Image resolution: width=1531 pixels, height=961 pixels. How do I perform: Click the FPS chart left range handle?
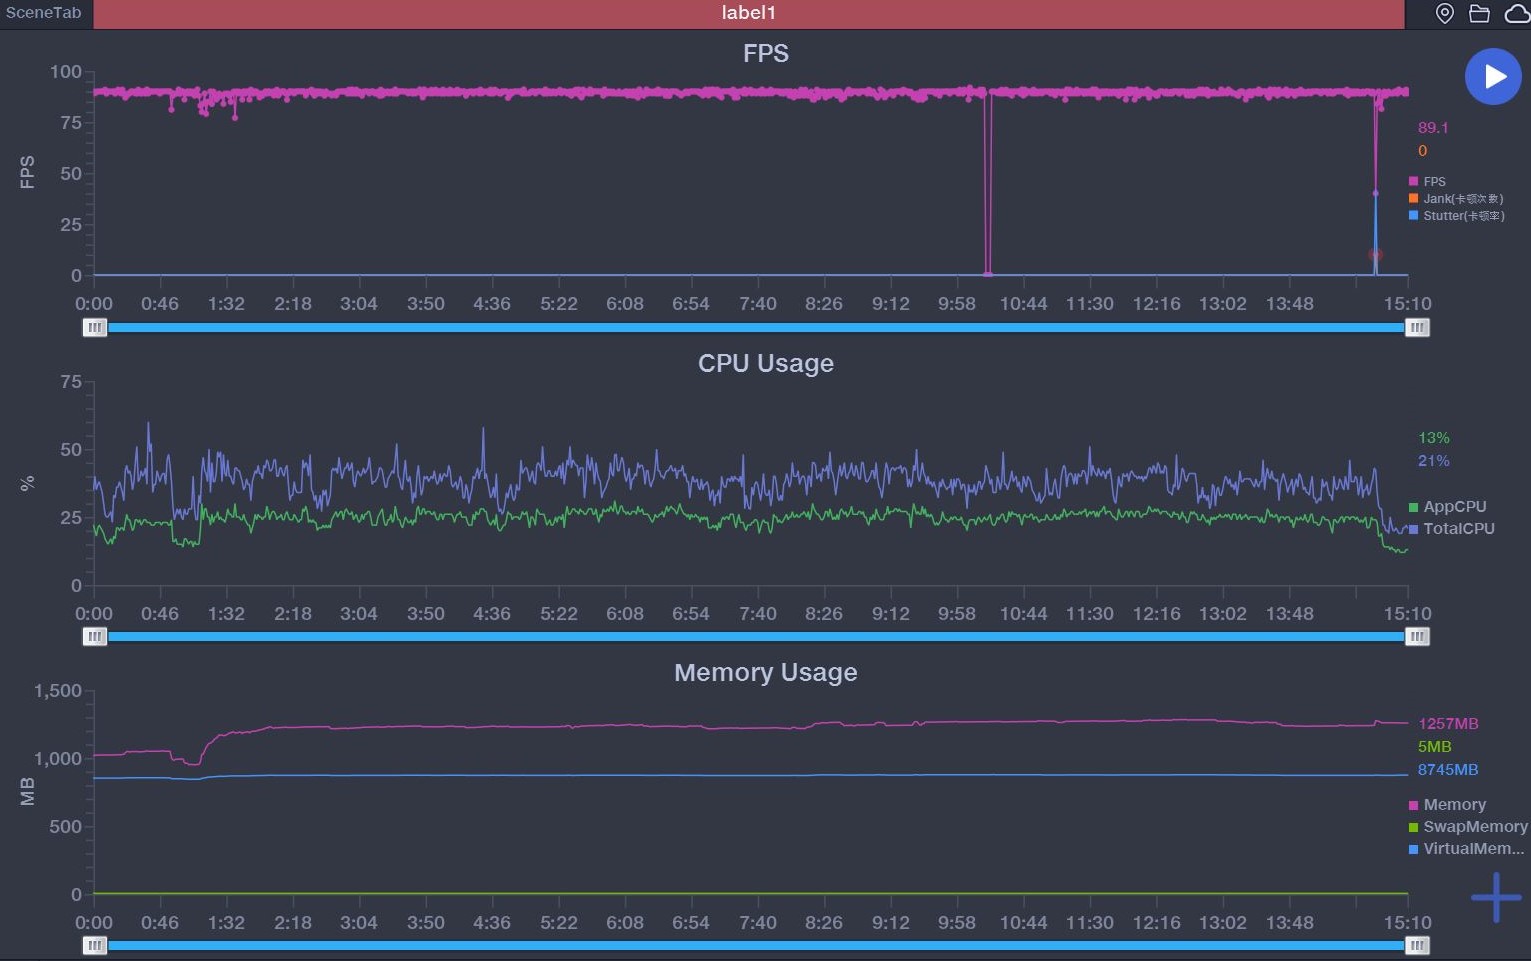(95, 327)
